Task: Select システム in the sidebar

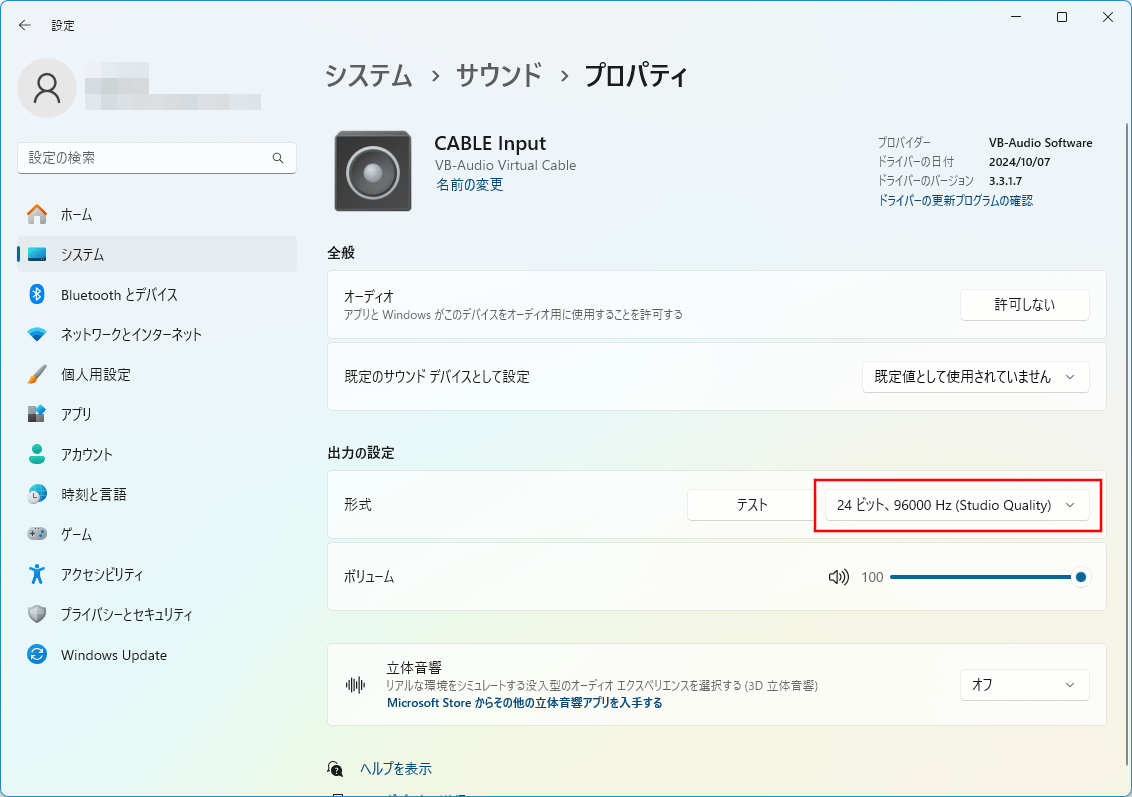Action: pyautogui.click(x=157, y=254)
